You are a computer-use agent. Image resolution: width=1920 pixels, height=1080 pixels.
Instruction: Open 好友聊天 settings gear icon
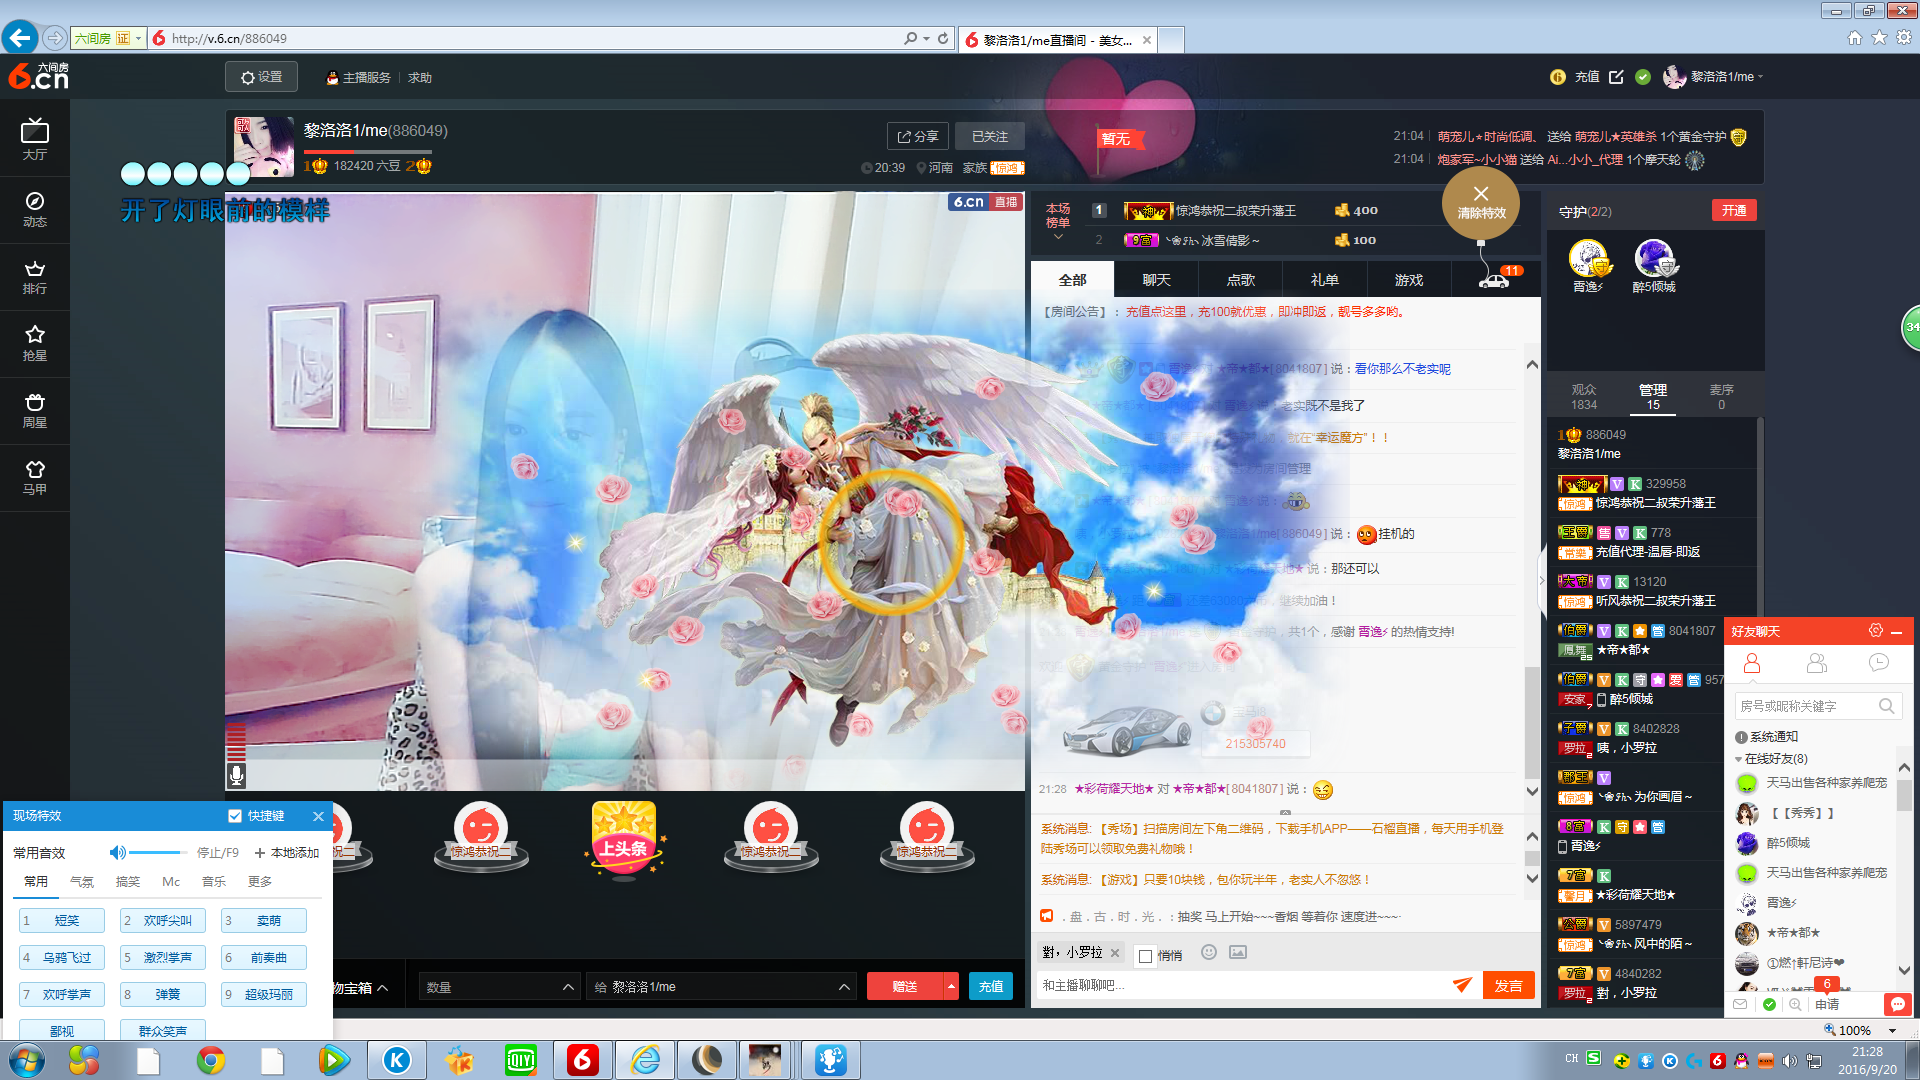1876,630
